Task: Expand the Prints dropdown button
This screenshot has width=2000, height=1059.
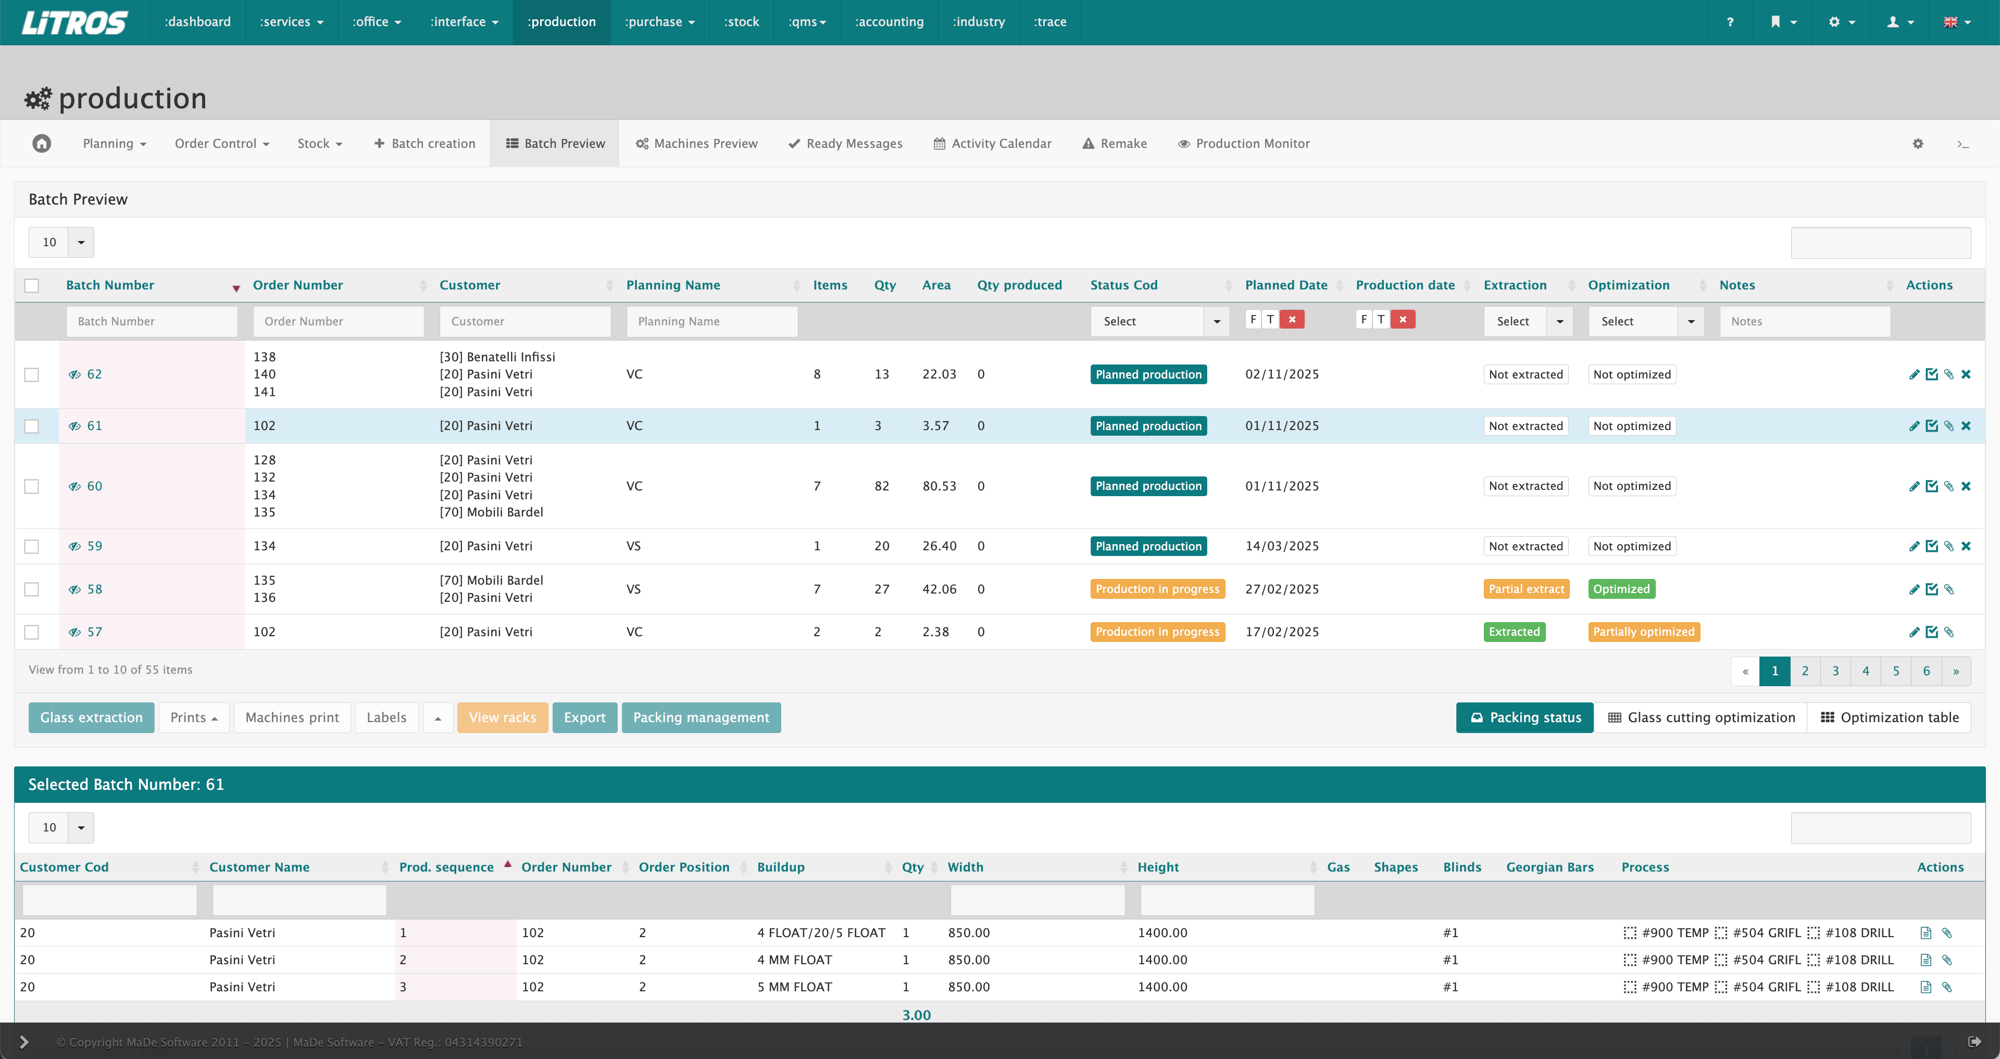Action: click(194, 718)
